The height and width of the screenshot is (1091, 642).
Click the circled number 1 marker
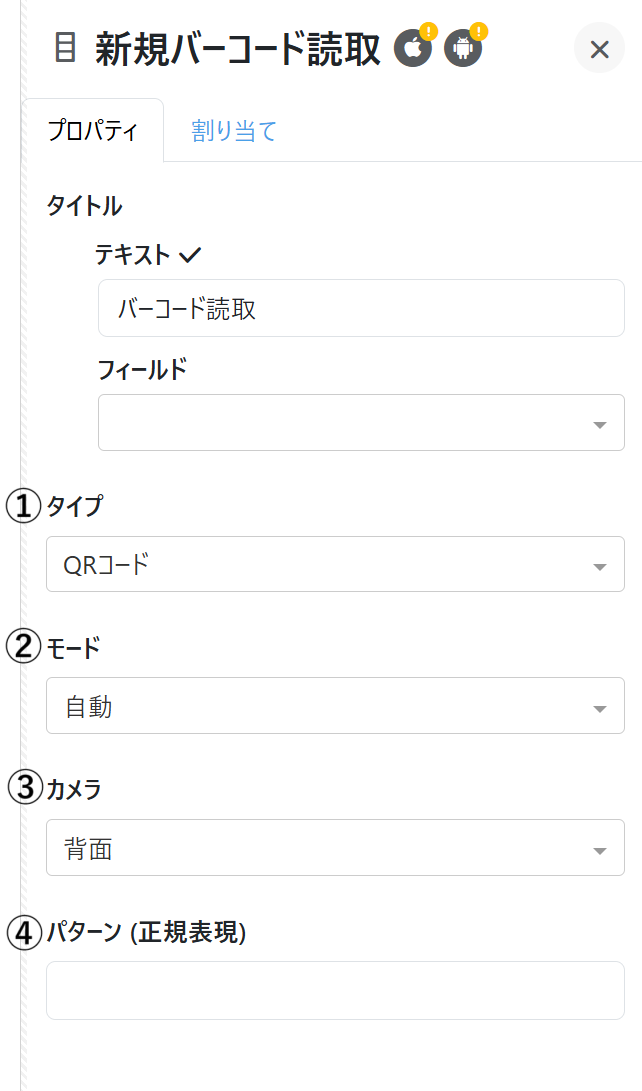(x=23, y=506)
